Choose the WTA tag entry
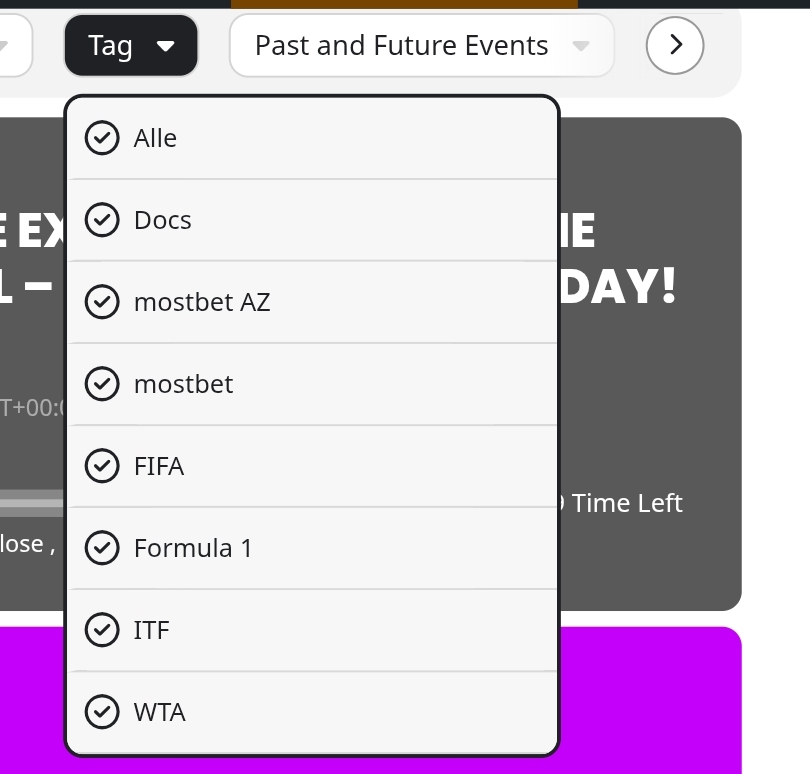 click(160, 712)
